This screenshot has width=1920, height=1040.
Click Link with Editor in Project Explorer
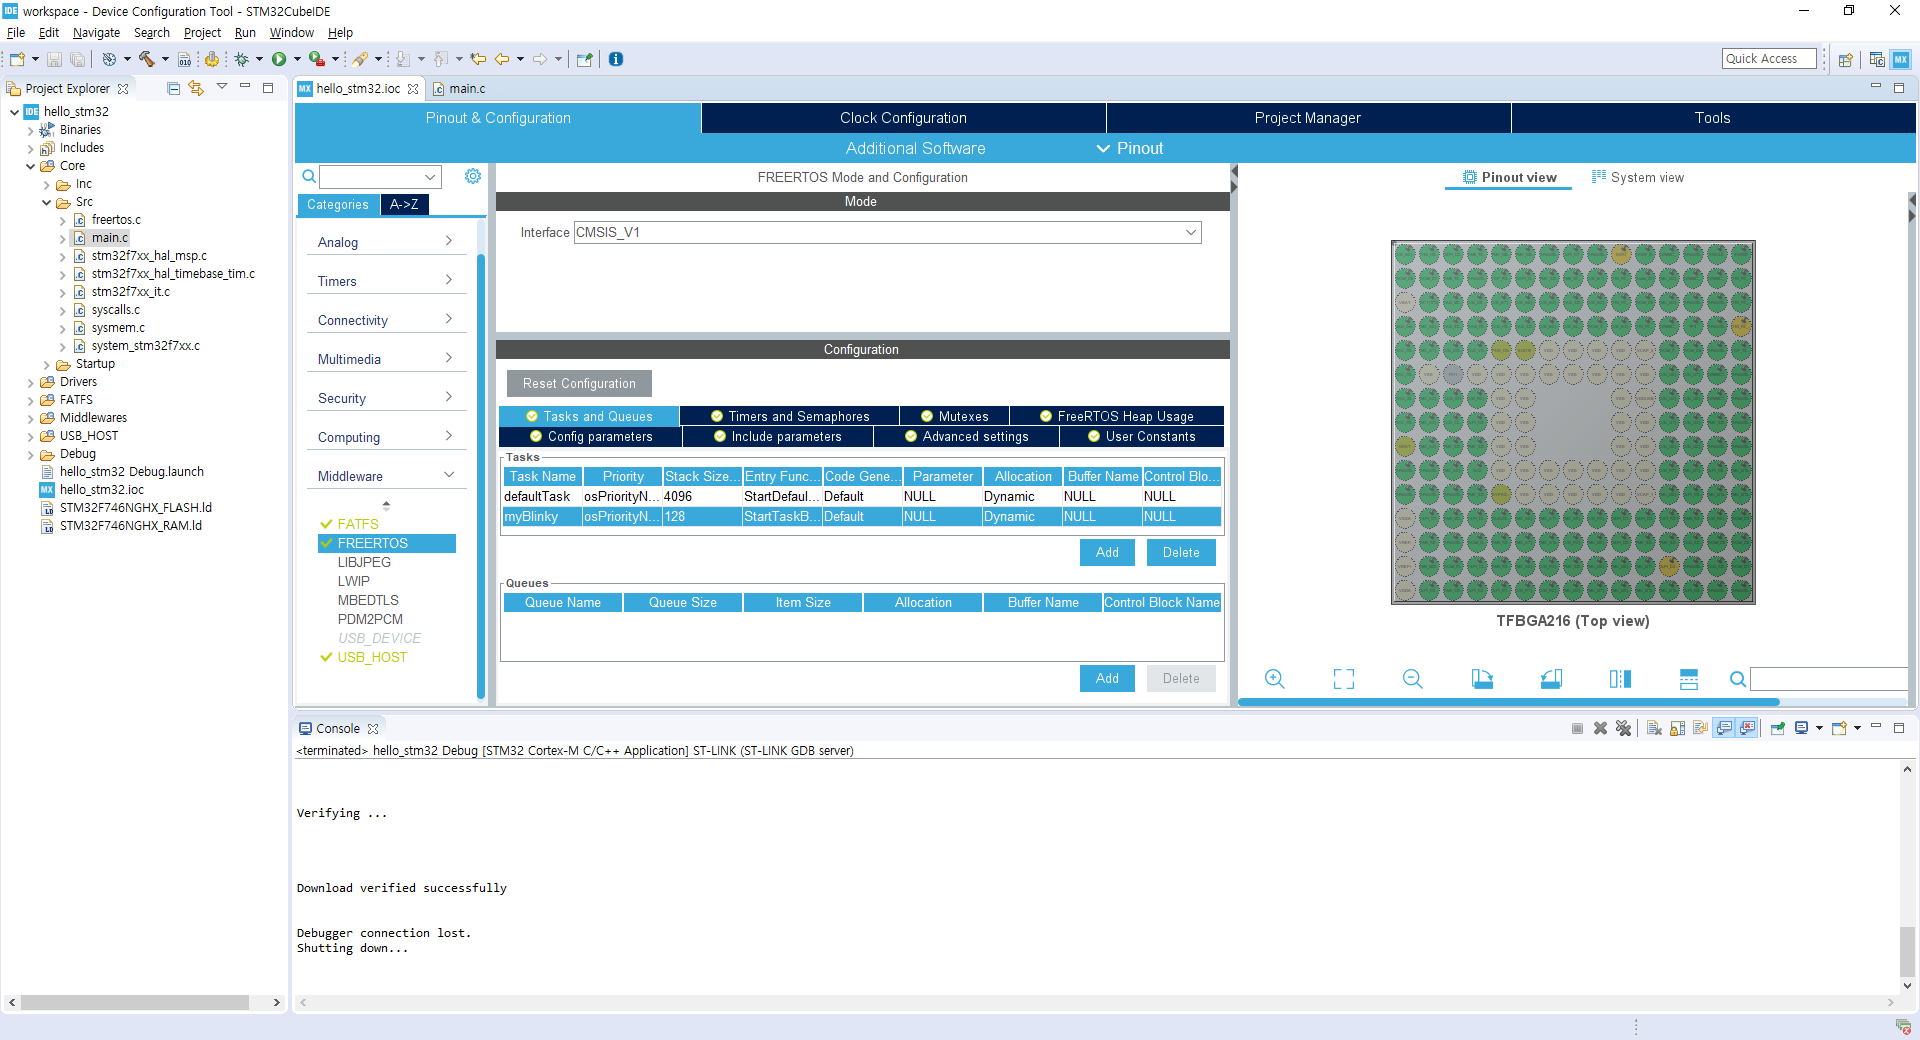196,88
